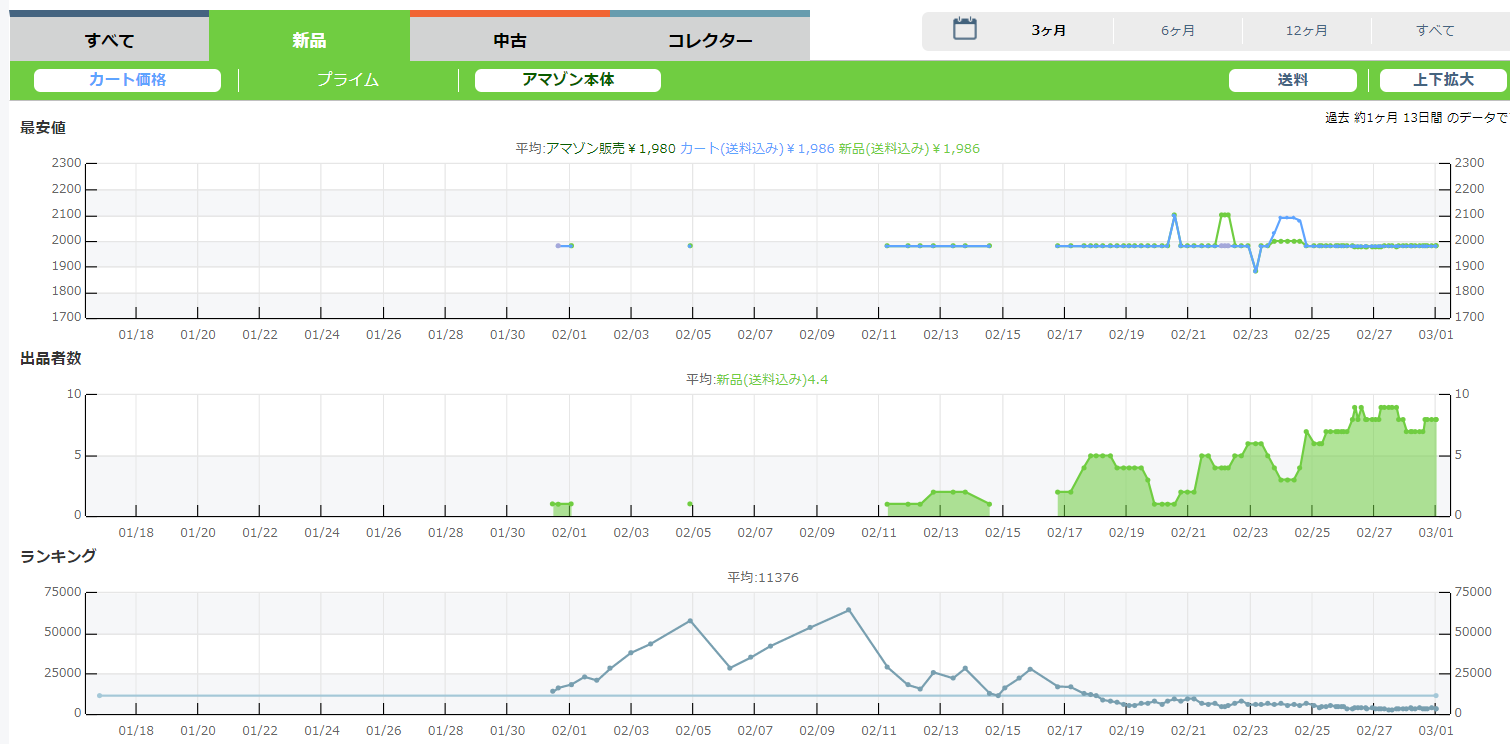Click the peak point on the ranking chart

pyautogui.click(x=848, y=610)
